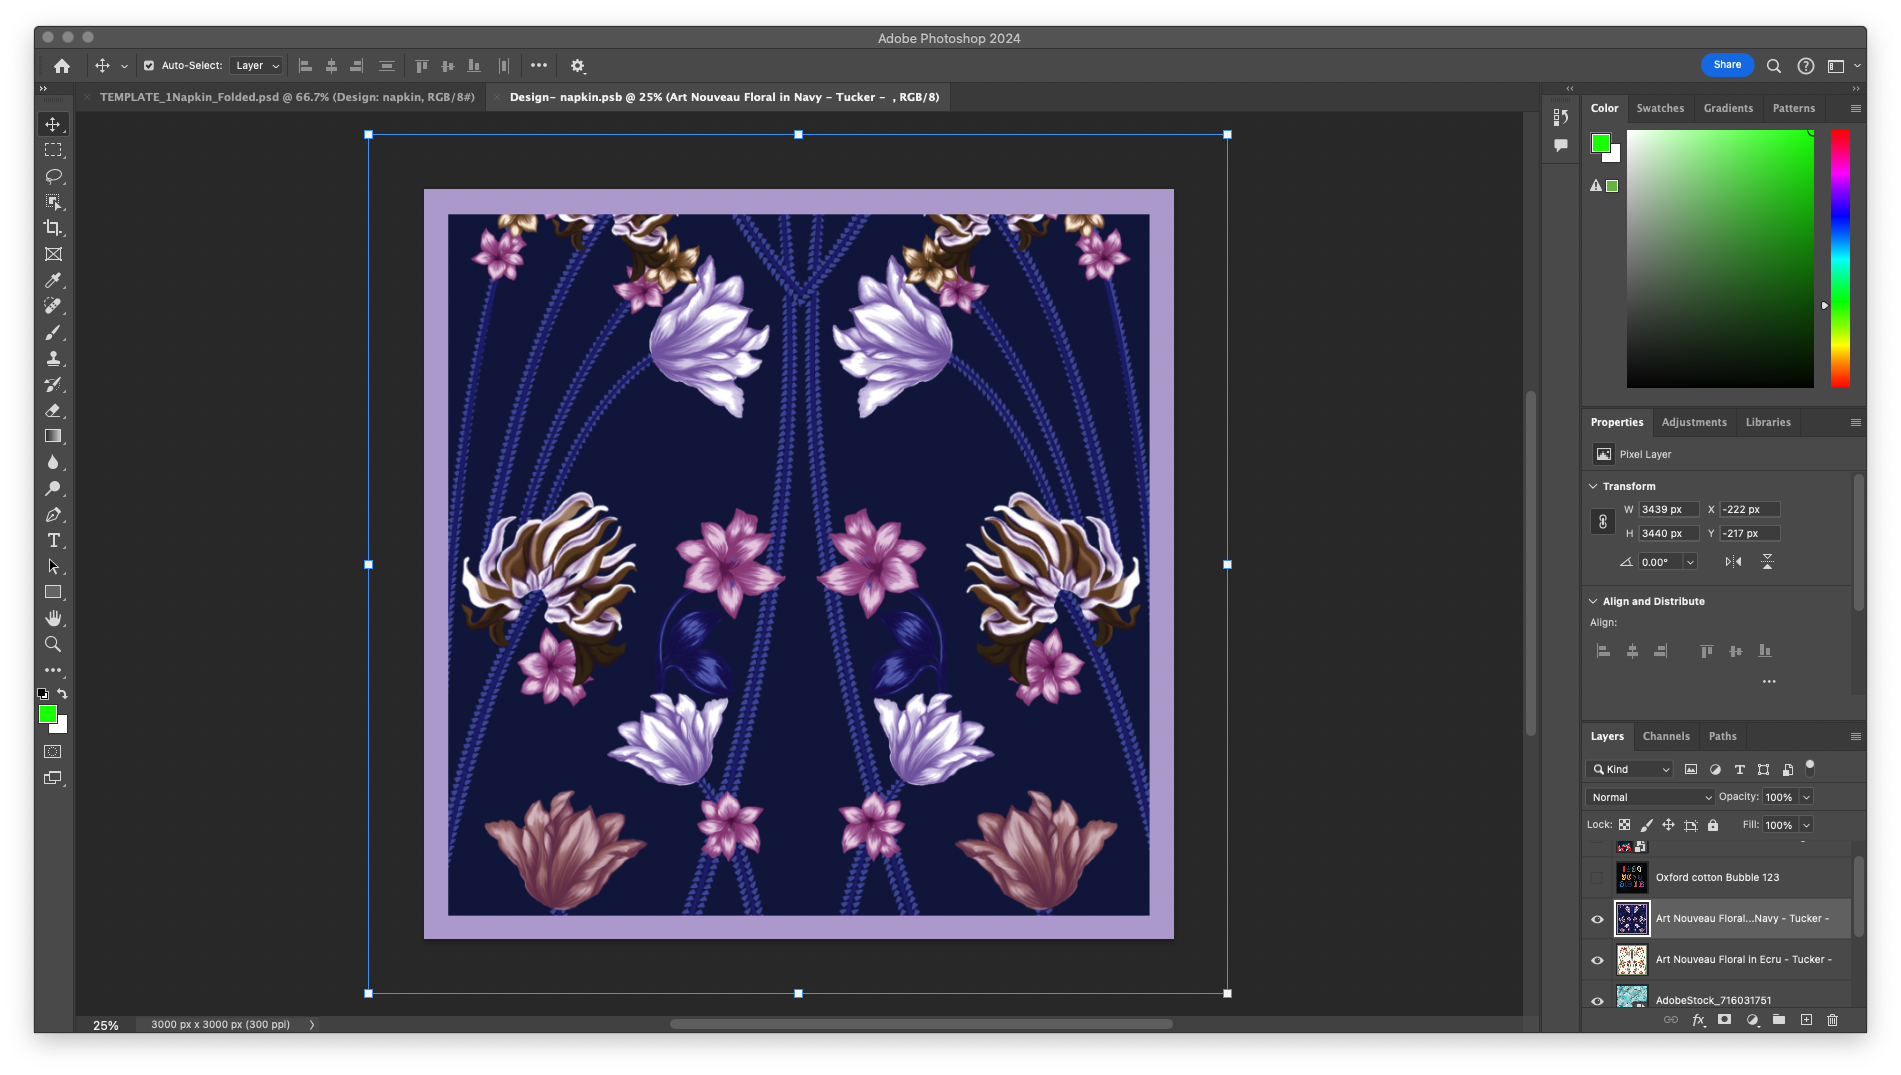Open the Channels panel tab

pos(1666,736)
